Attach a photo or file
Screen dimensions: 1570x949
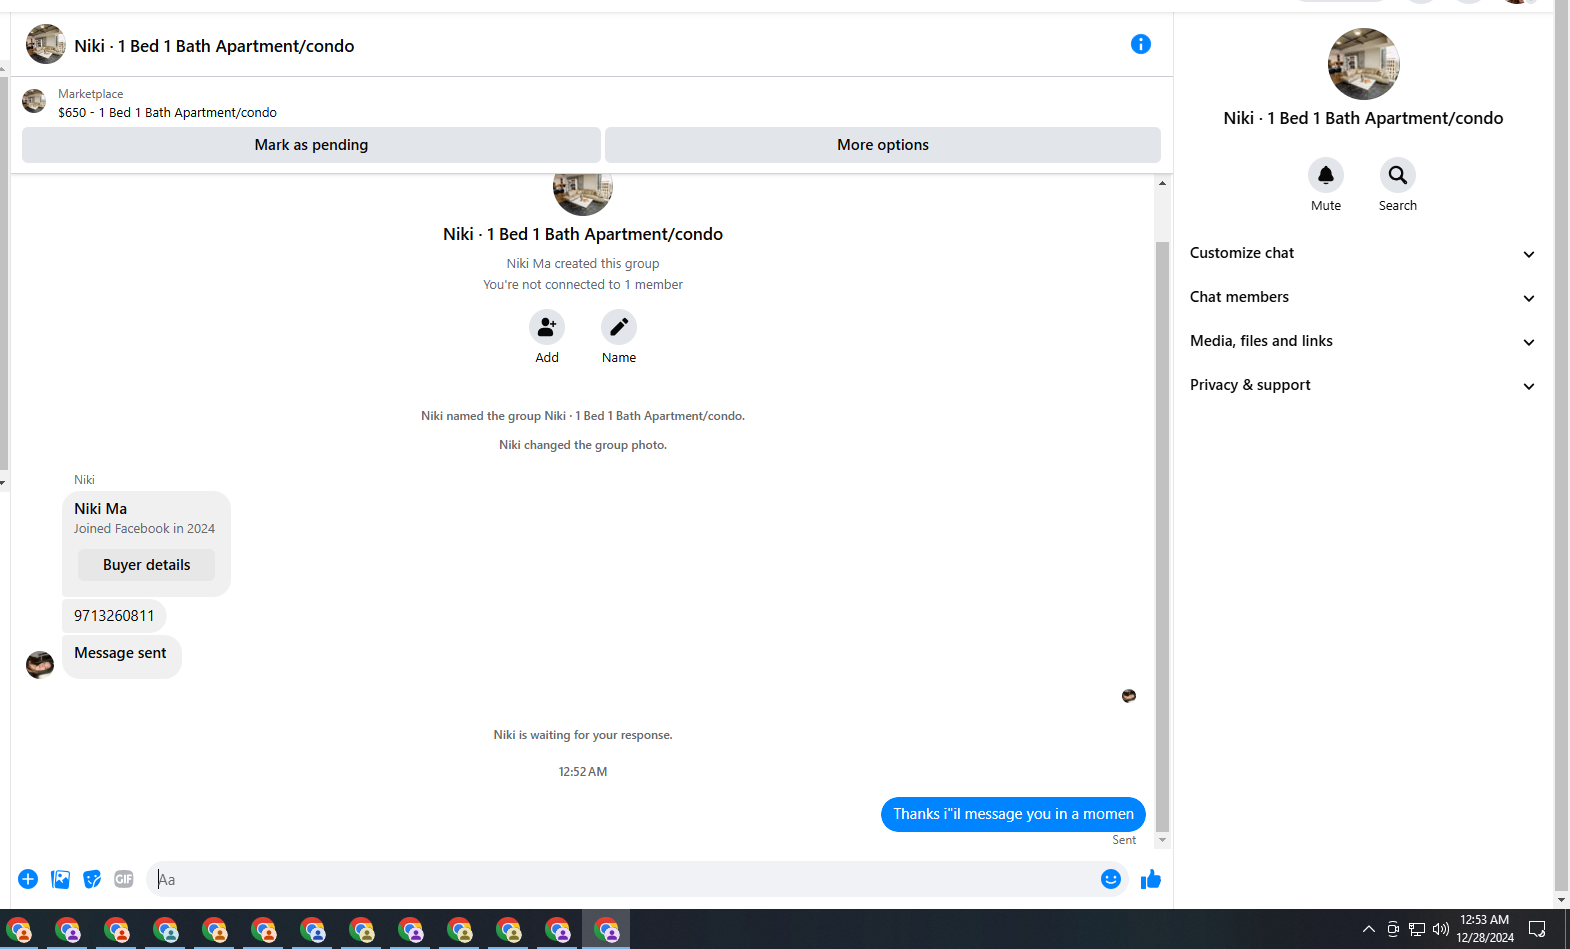pyautogui.click(x=60, y=879)
